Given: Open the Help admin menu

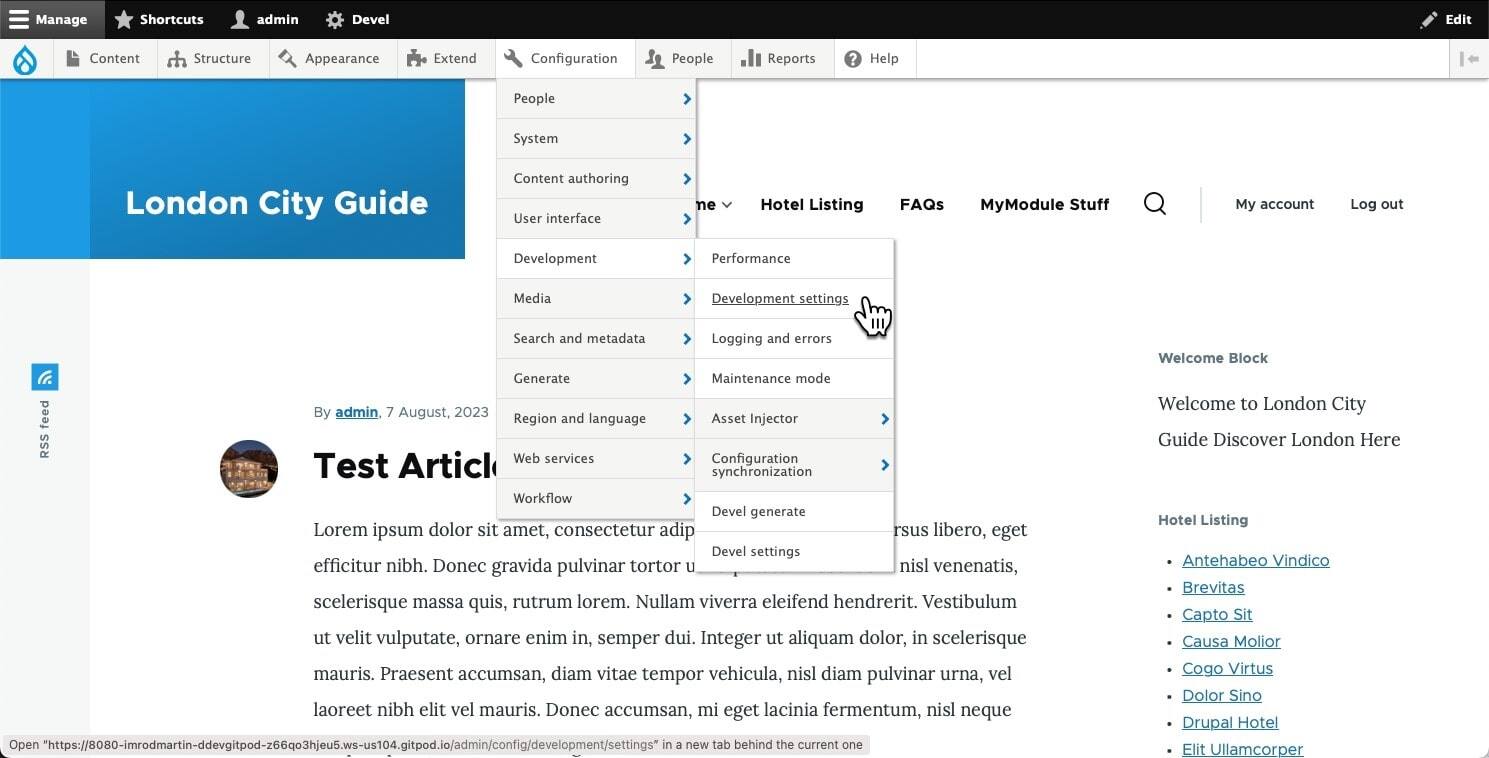Looking at the screenshot, I should (872, 59).
